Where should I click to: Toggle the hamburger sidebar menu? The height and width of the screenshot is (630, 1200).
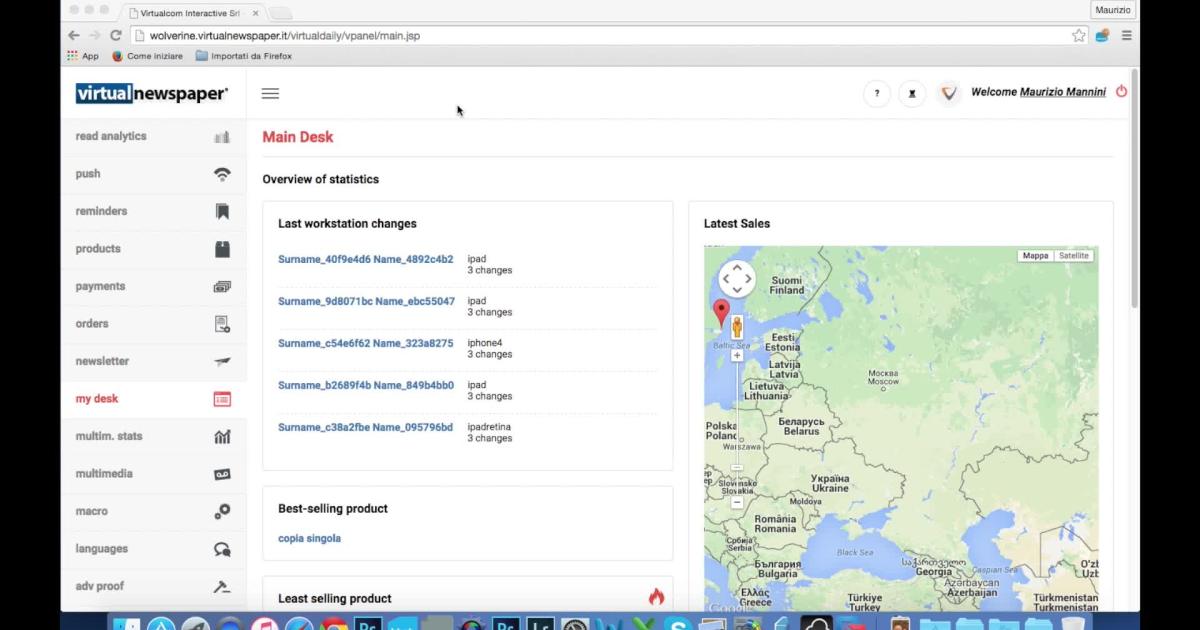click(x=270, y=94)
